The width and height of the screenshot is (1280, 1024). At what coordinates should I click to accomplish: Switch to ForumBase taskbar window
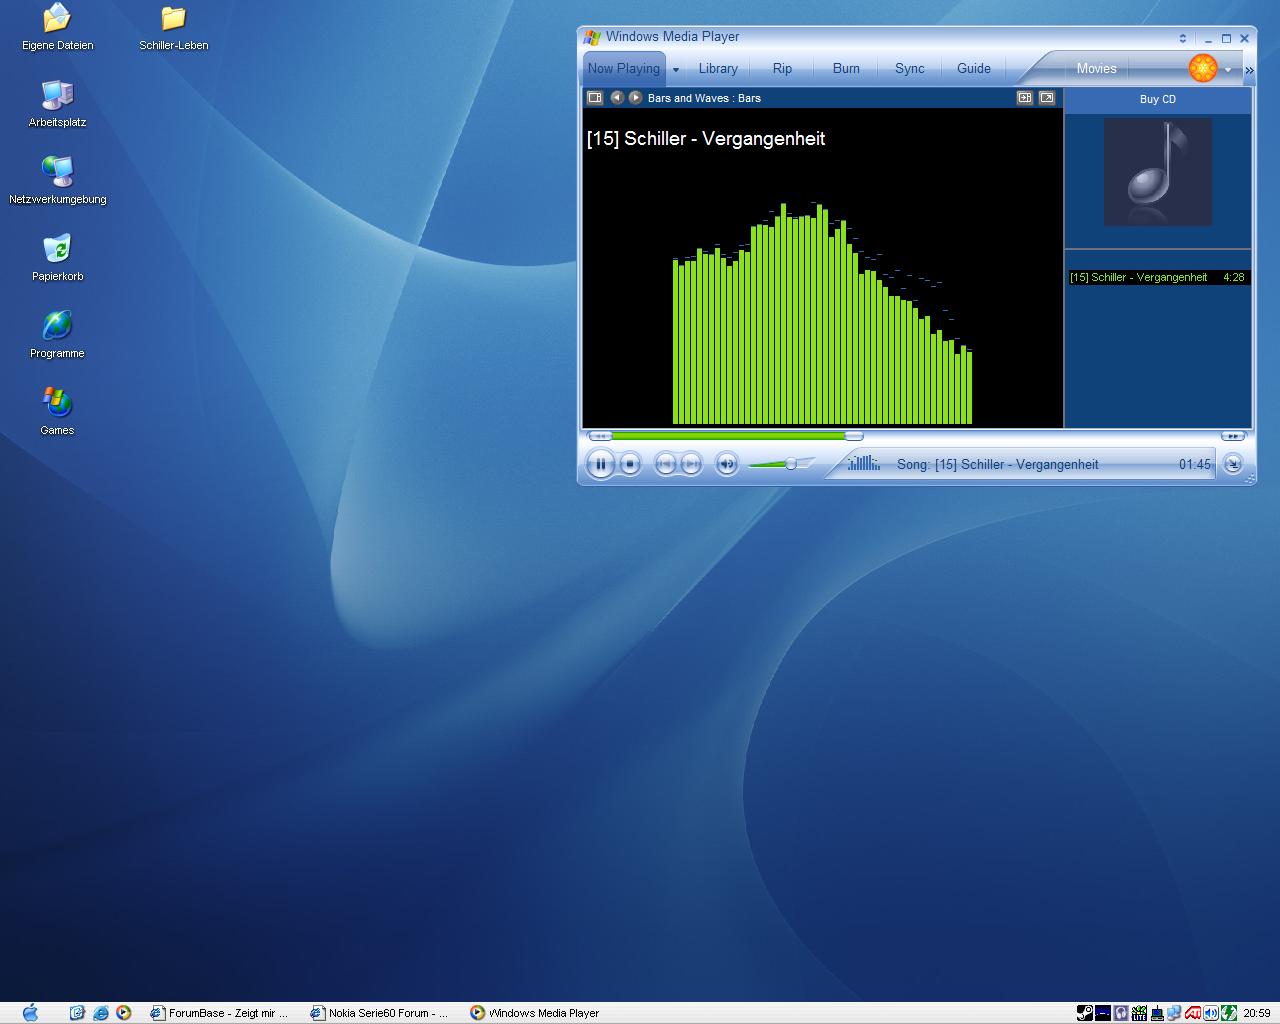point(220,1013)
